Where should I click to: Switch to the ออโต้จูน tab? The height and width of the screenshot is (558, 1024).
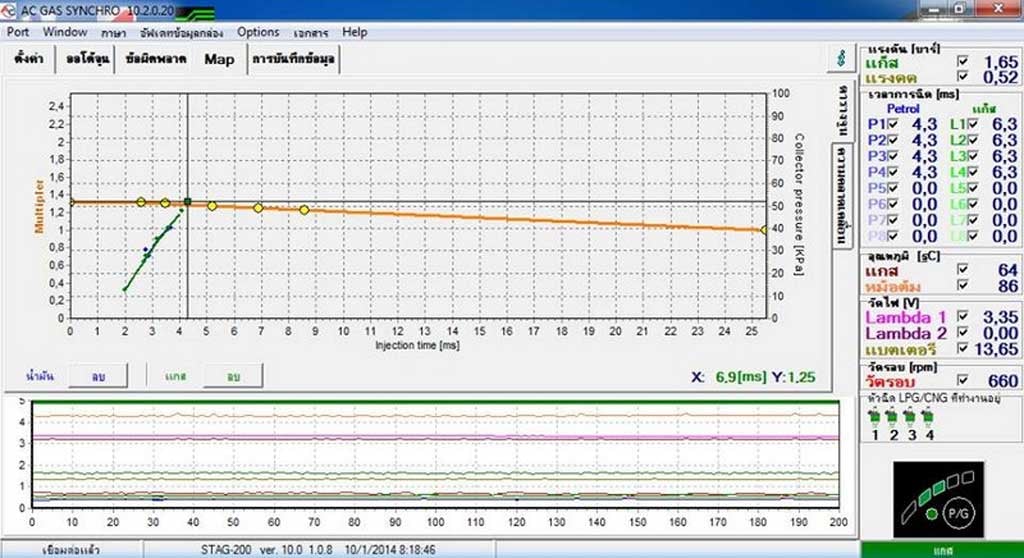(x=87, y=59)
